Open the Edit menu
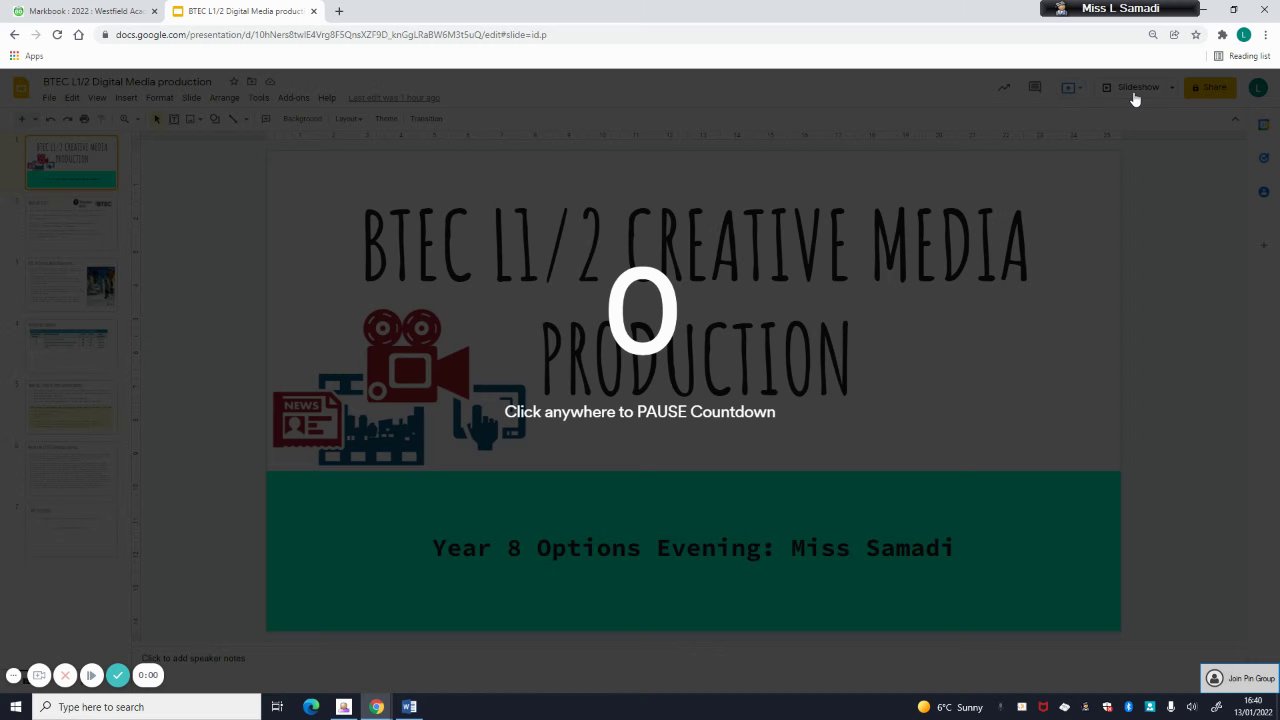The height and width of the screenshot is (720, 1280). pyautogui.click(x=72, y=98)
